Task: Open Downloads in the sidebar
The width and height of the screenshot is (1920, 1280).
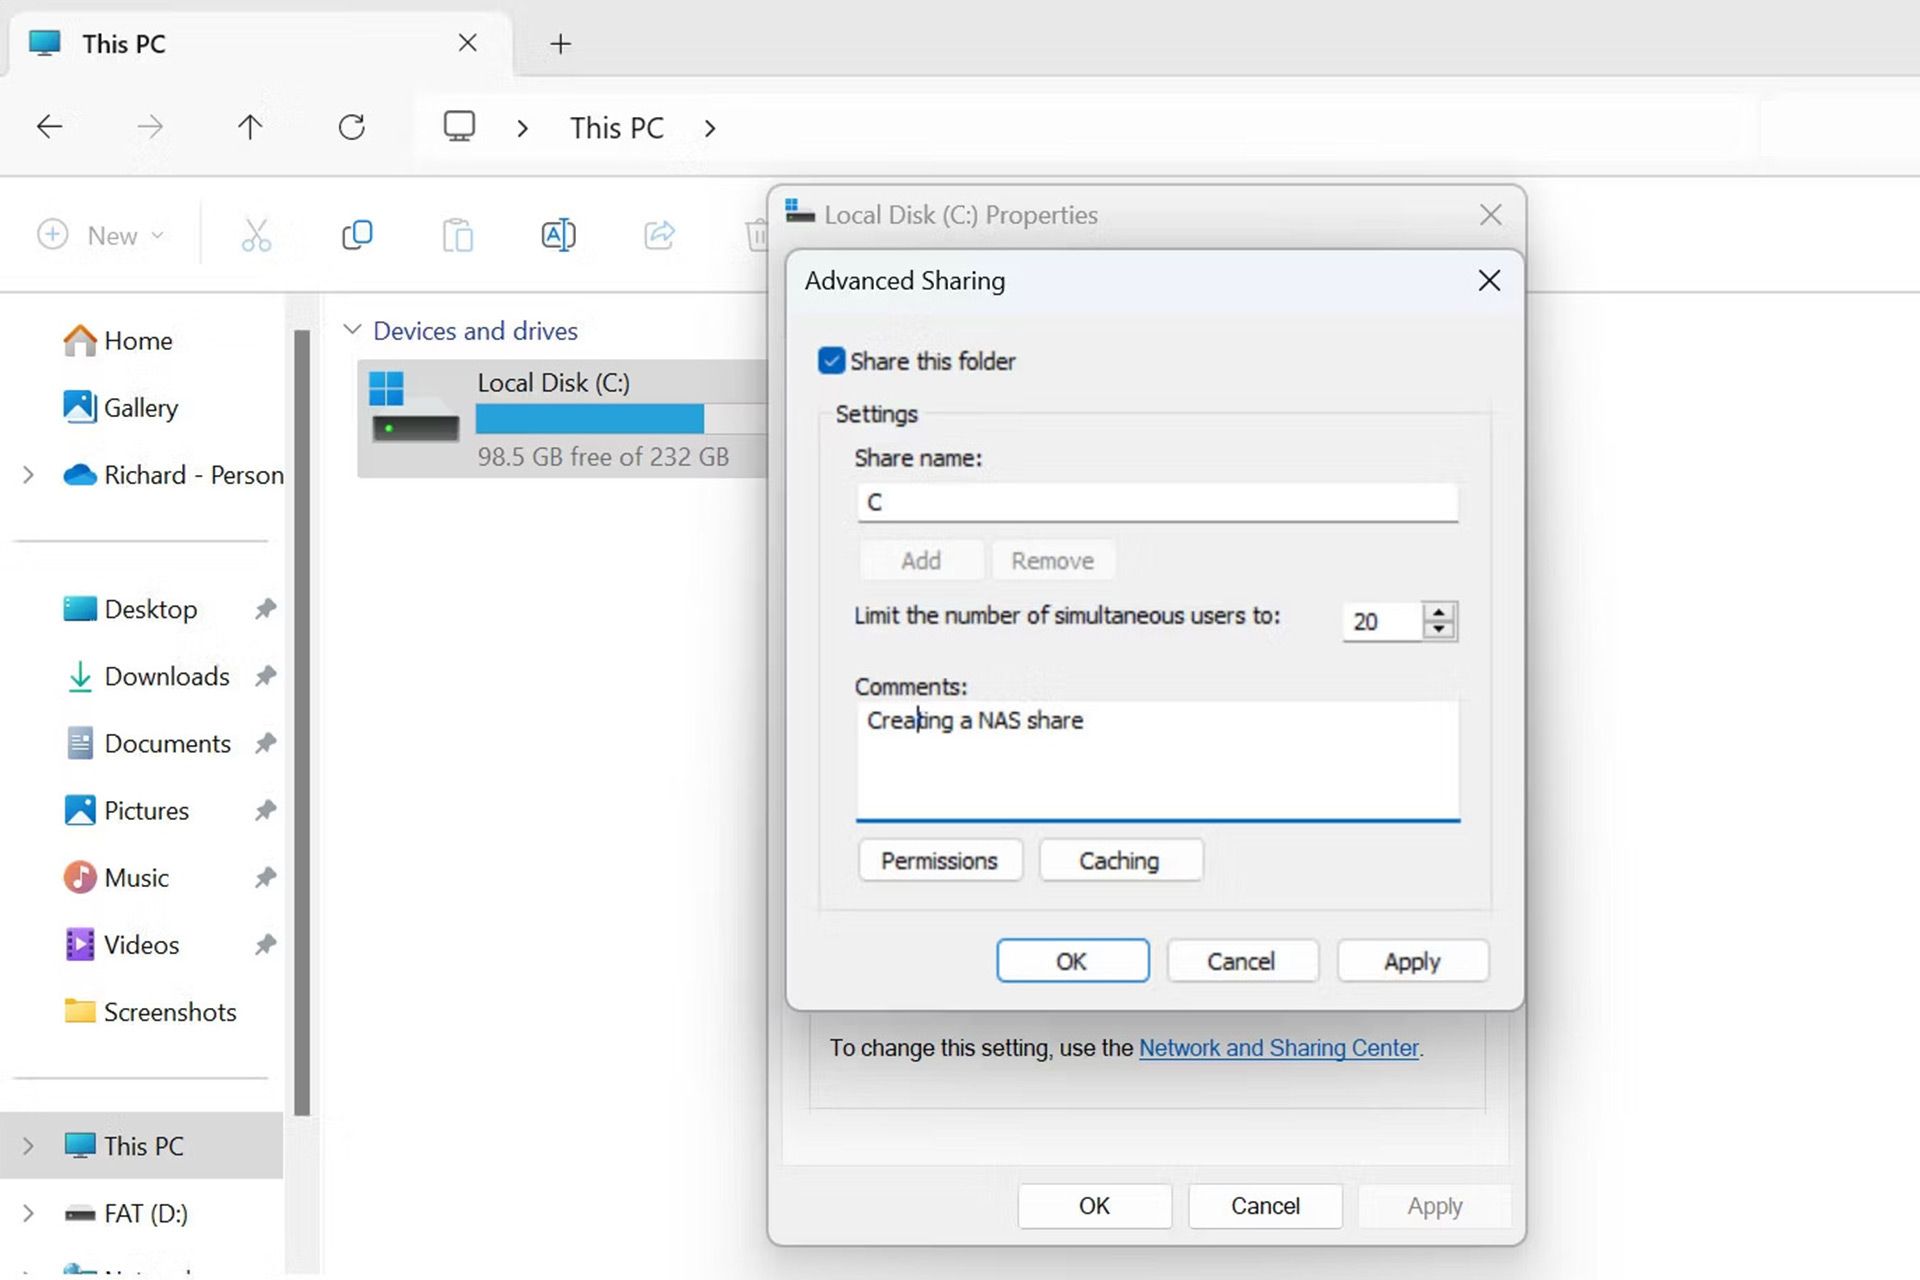Action: (166, 677)
